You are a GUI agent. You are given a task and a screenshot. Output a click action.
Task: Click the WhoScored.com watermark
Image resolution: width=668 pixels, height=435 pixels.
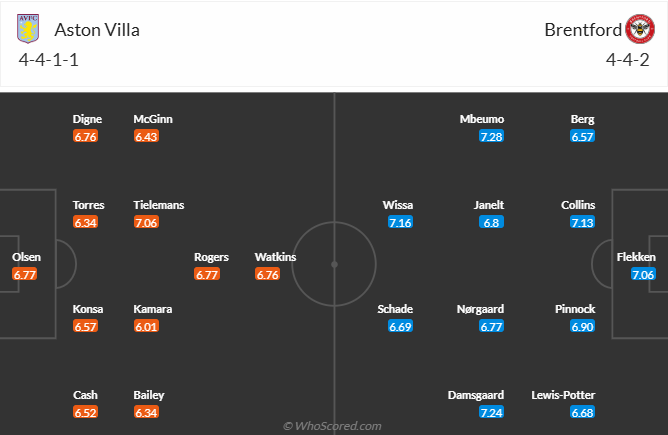click(x=332, y=426)
